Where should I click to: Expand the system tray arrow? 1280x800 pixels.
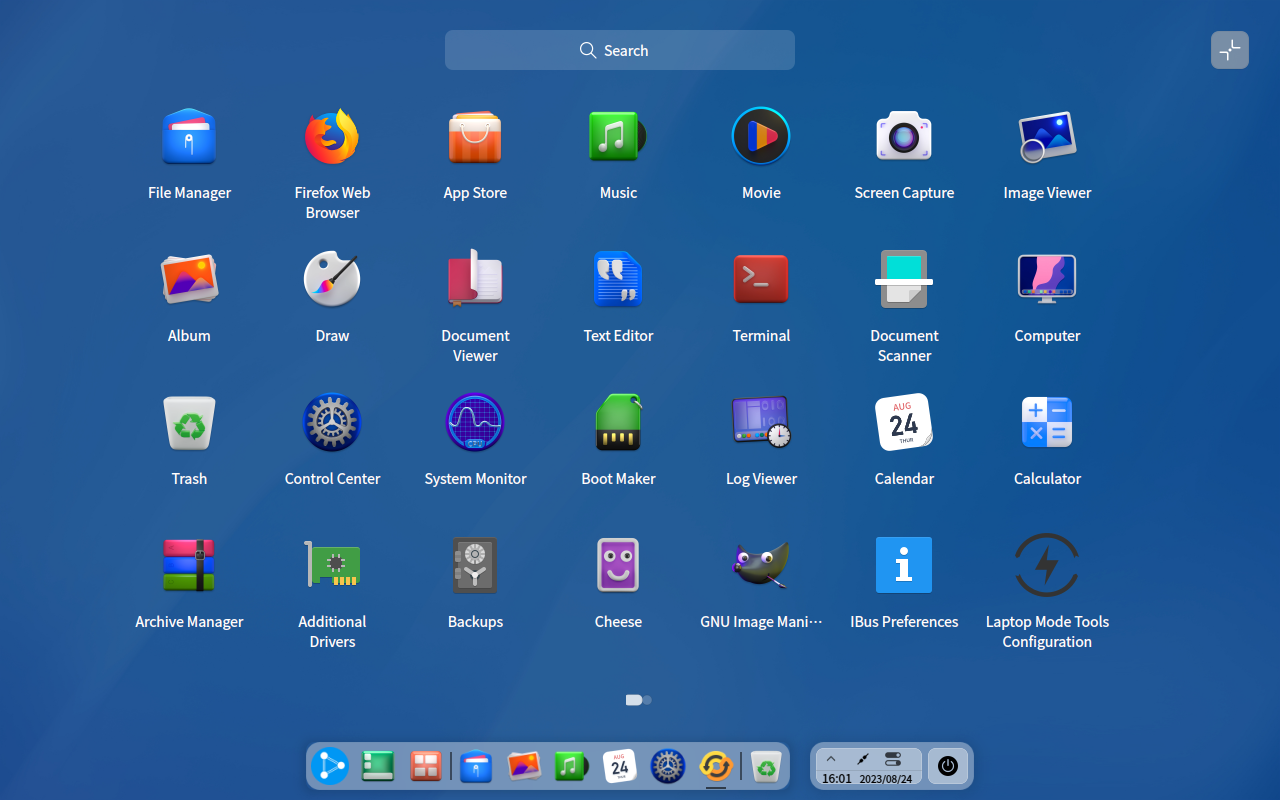831,759
